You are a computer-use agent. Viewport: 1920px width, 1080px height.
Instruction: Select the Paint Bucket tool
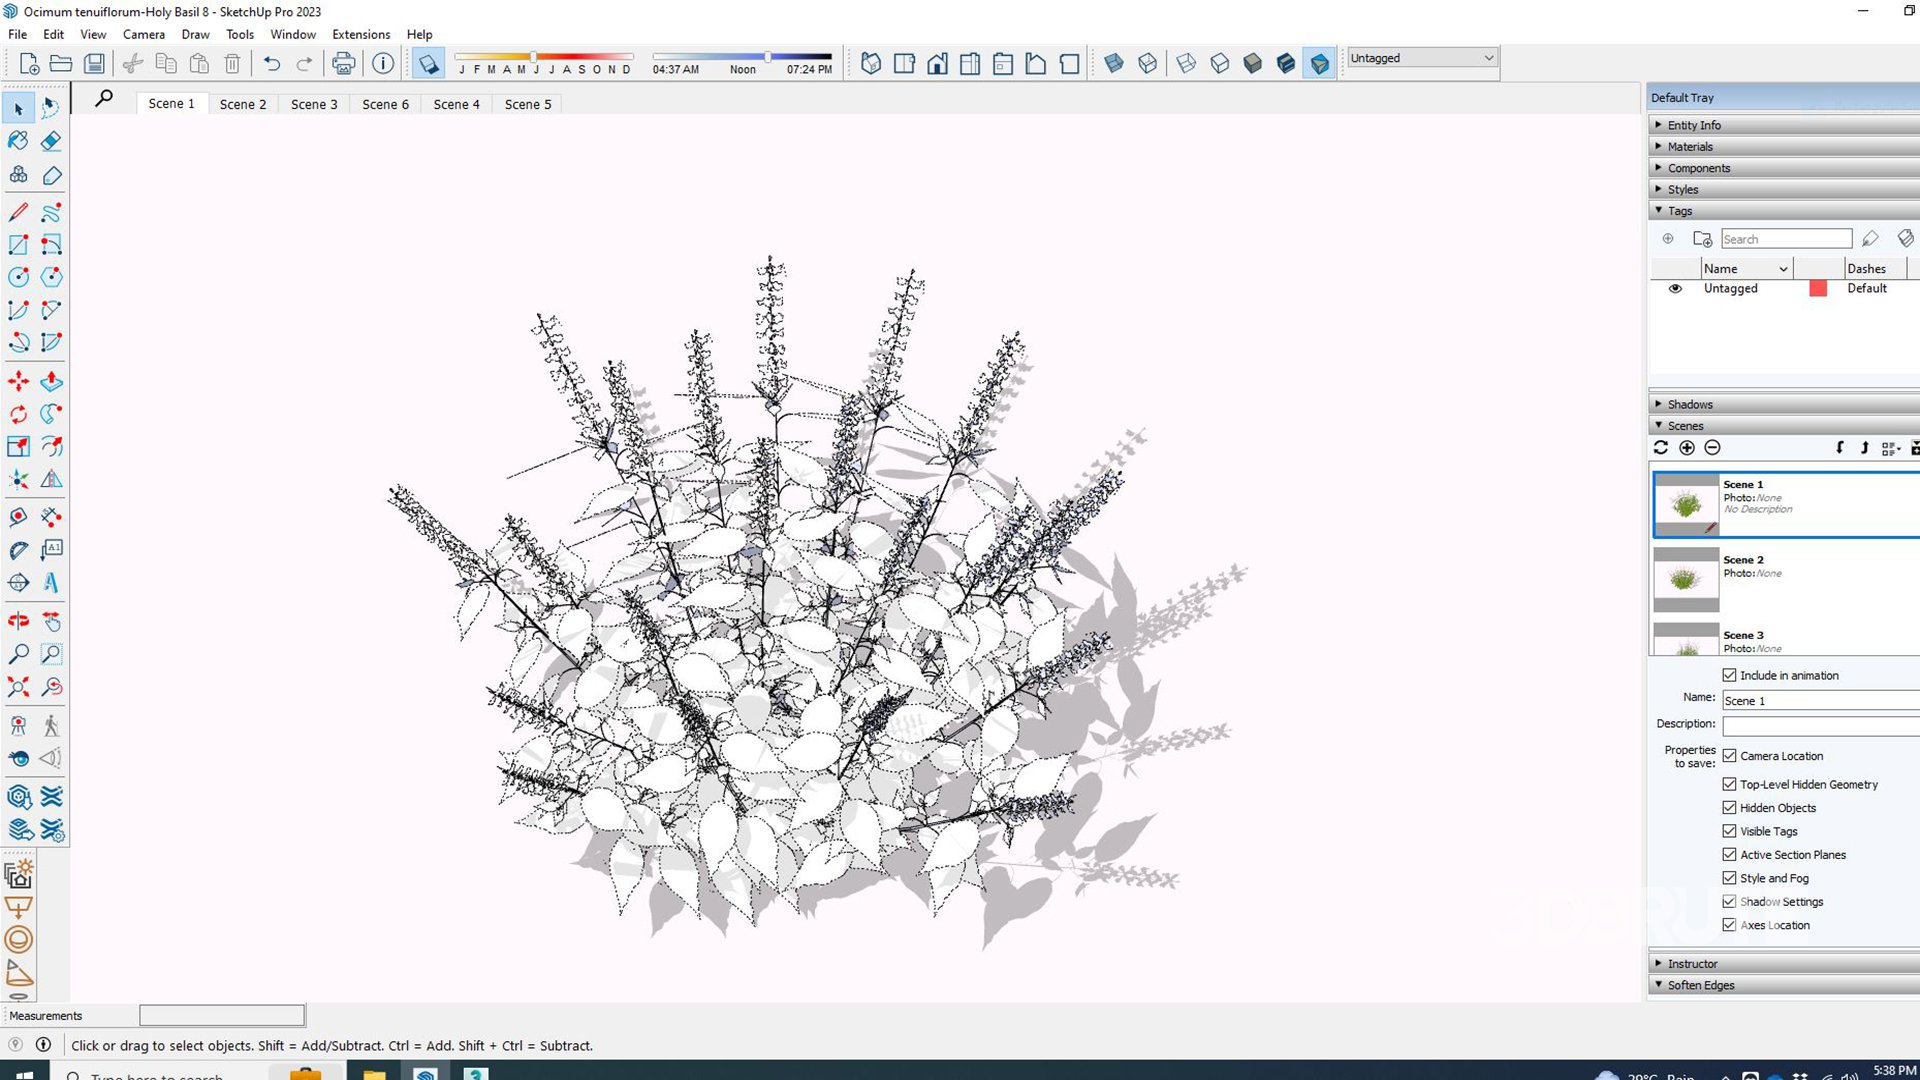point(18,141)
